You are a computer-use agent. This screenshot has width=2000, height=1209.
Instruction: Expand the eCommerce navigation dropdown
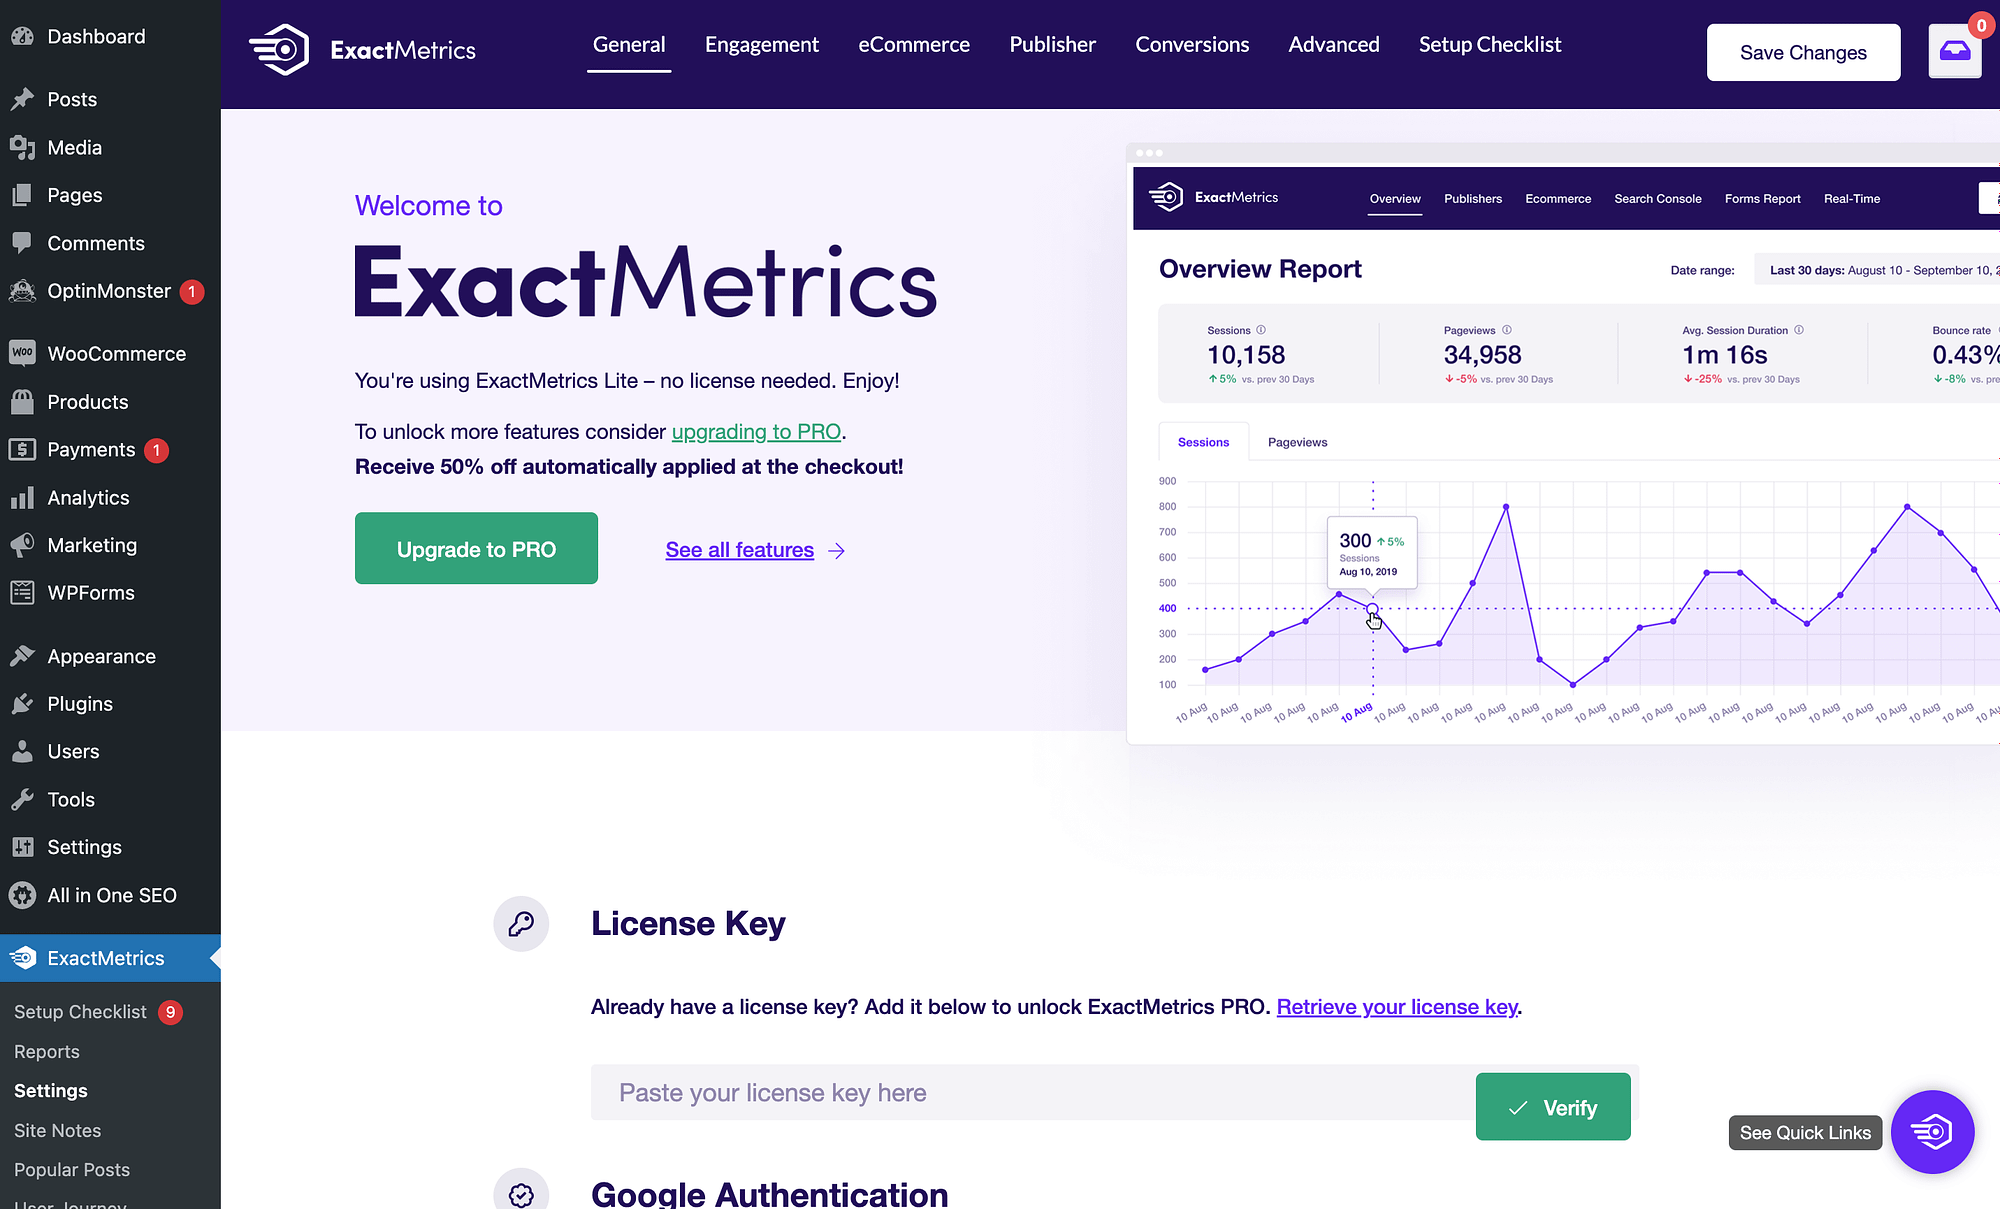click(914, 44)
